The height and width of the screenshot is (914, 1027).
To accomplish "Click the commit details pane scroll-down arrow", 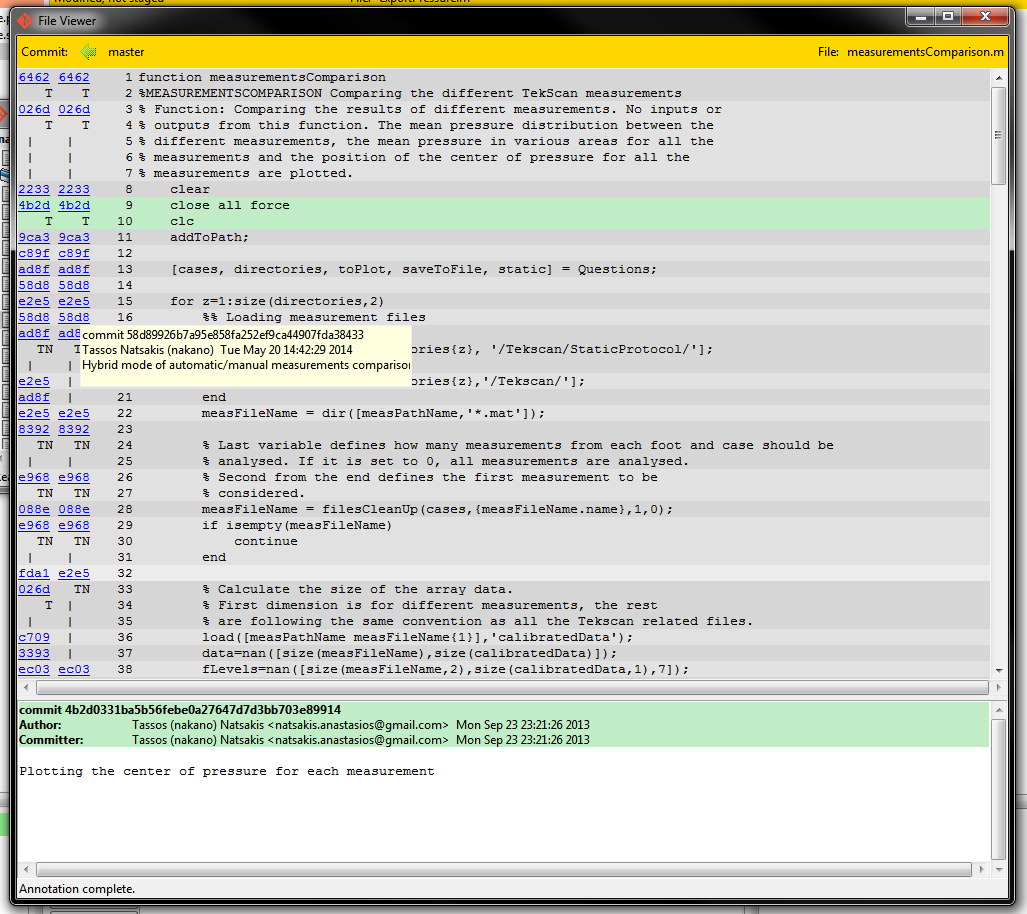I will pos(999,869).
